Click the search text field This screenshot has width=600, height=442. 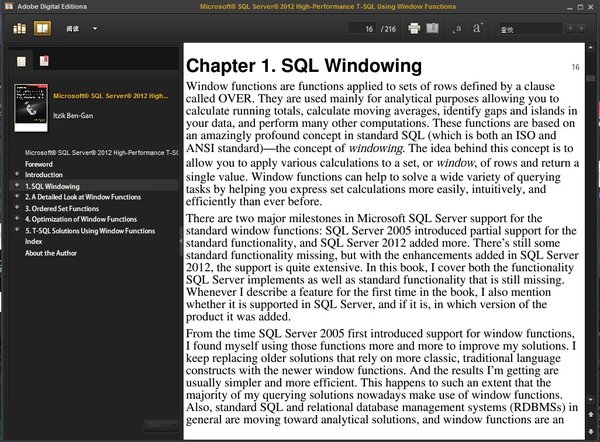click(x=530, y=29)
